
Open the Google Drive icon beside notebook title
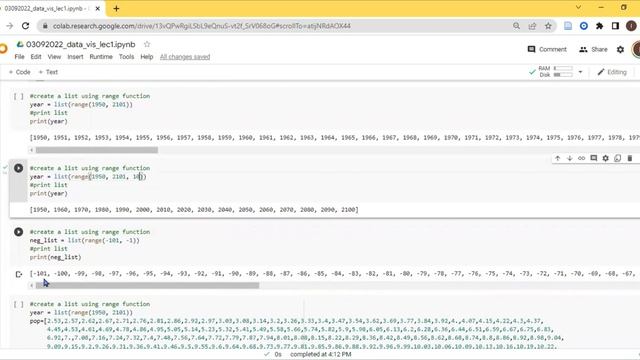tap(20, 44)
